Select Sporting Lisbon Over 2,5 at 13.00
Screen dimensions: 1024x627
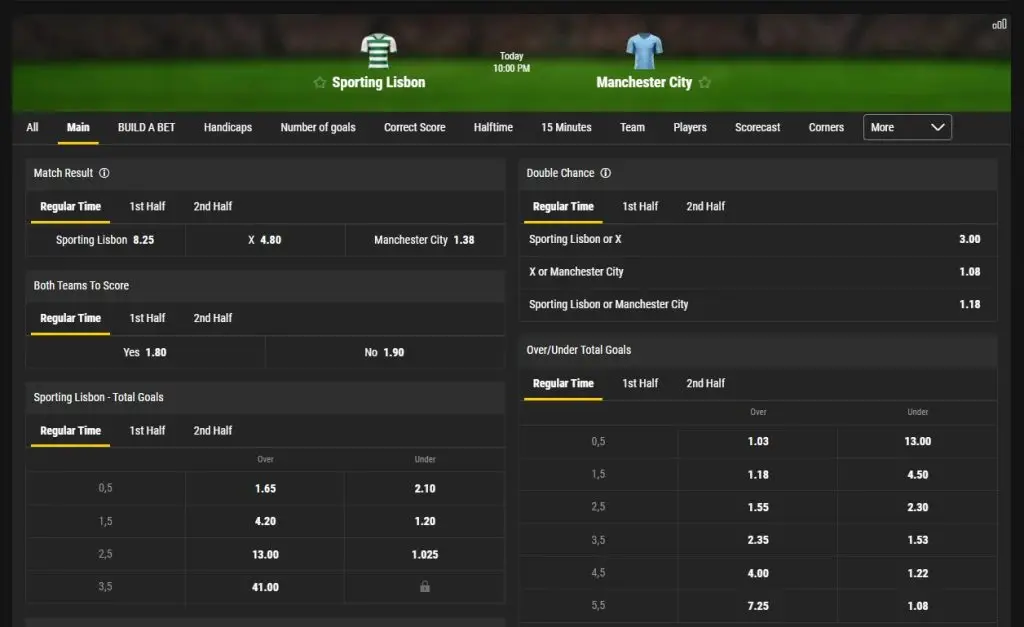click(265, 555)
